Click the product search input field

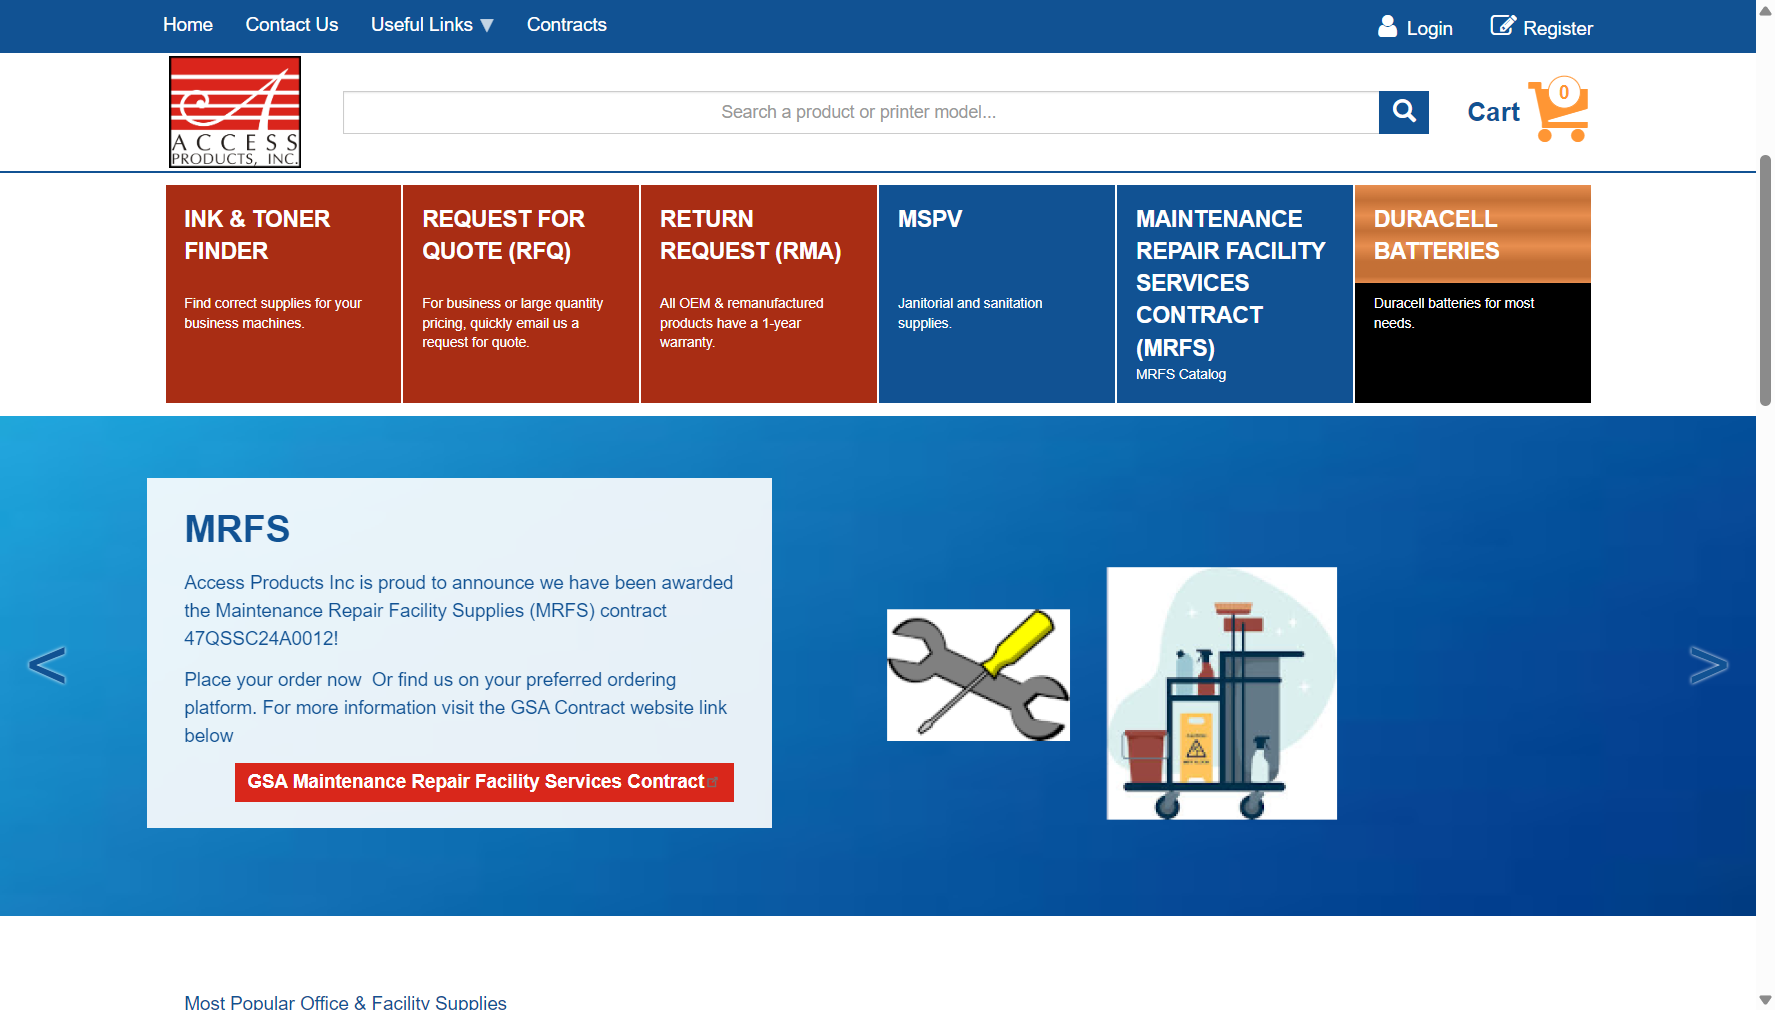pyautogui.click(x=860, y=112)
